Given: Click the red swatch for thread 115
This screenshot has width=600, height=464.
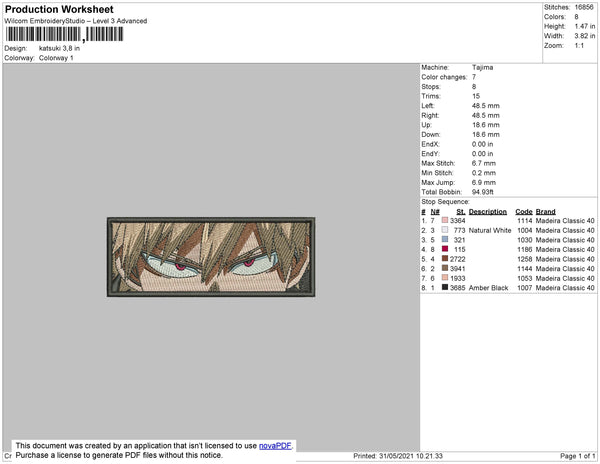Looking at the screenshot, I should [445, 249].
